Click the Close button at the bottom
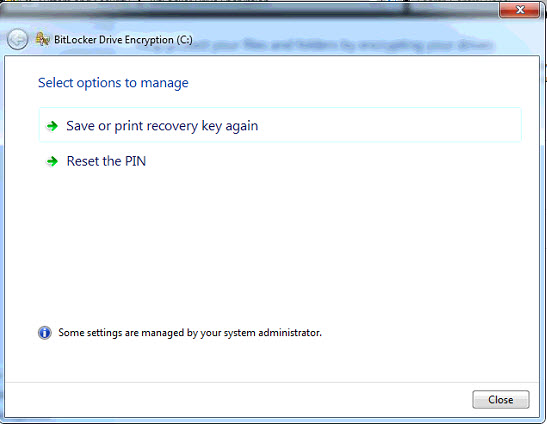 point(501,400)
